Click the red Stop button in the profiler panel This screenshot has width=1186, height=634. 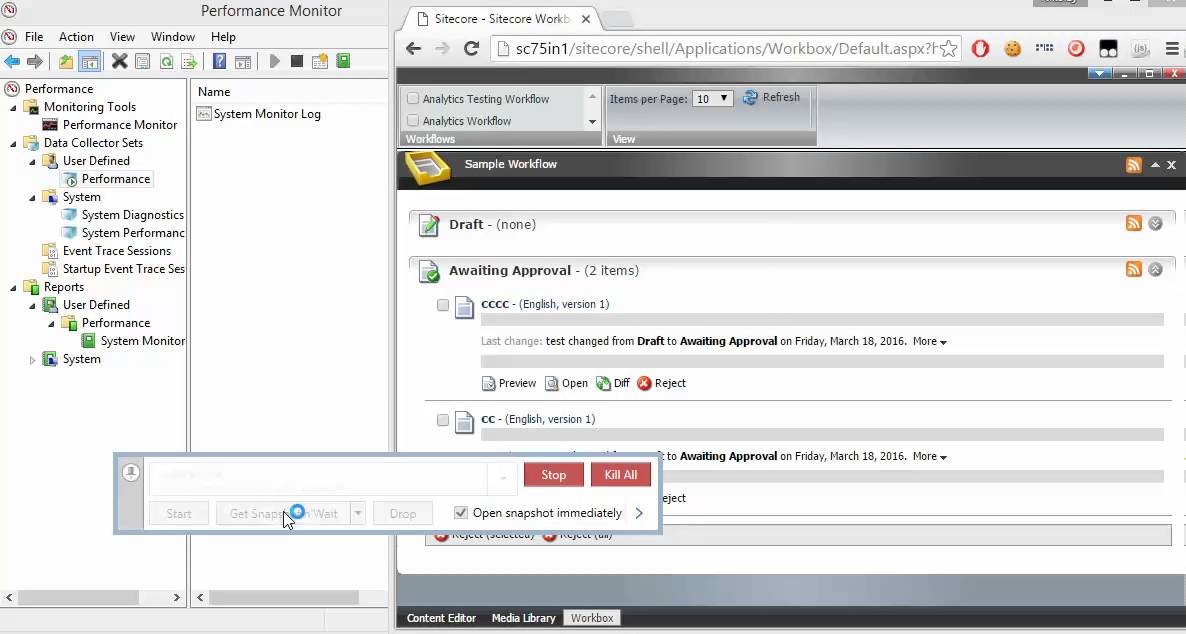[x=554, y=474]
